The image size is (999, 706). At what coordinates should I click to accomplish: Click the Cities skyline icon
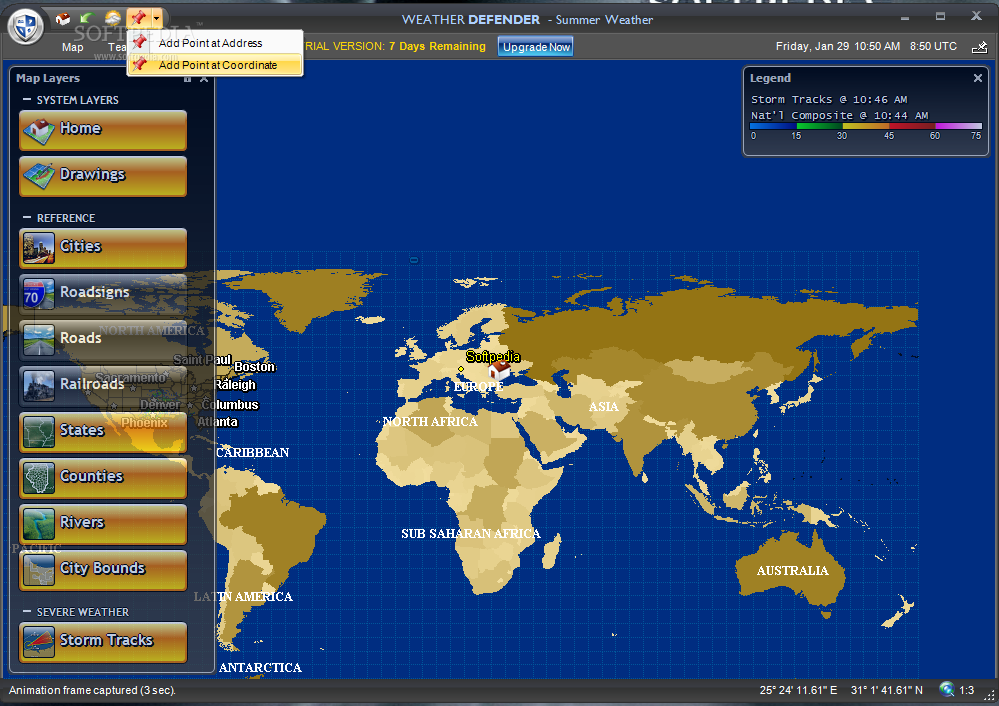(39, 249)
